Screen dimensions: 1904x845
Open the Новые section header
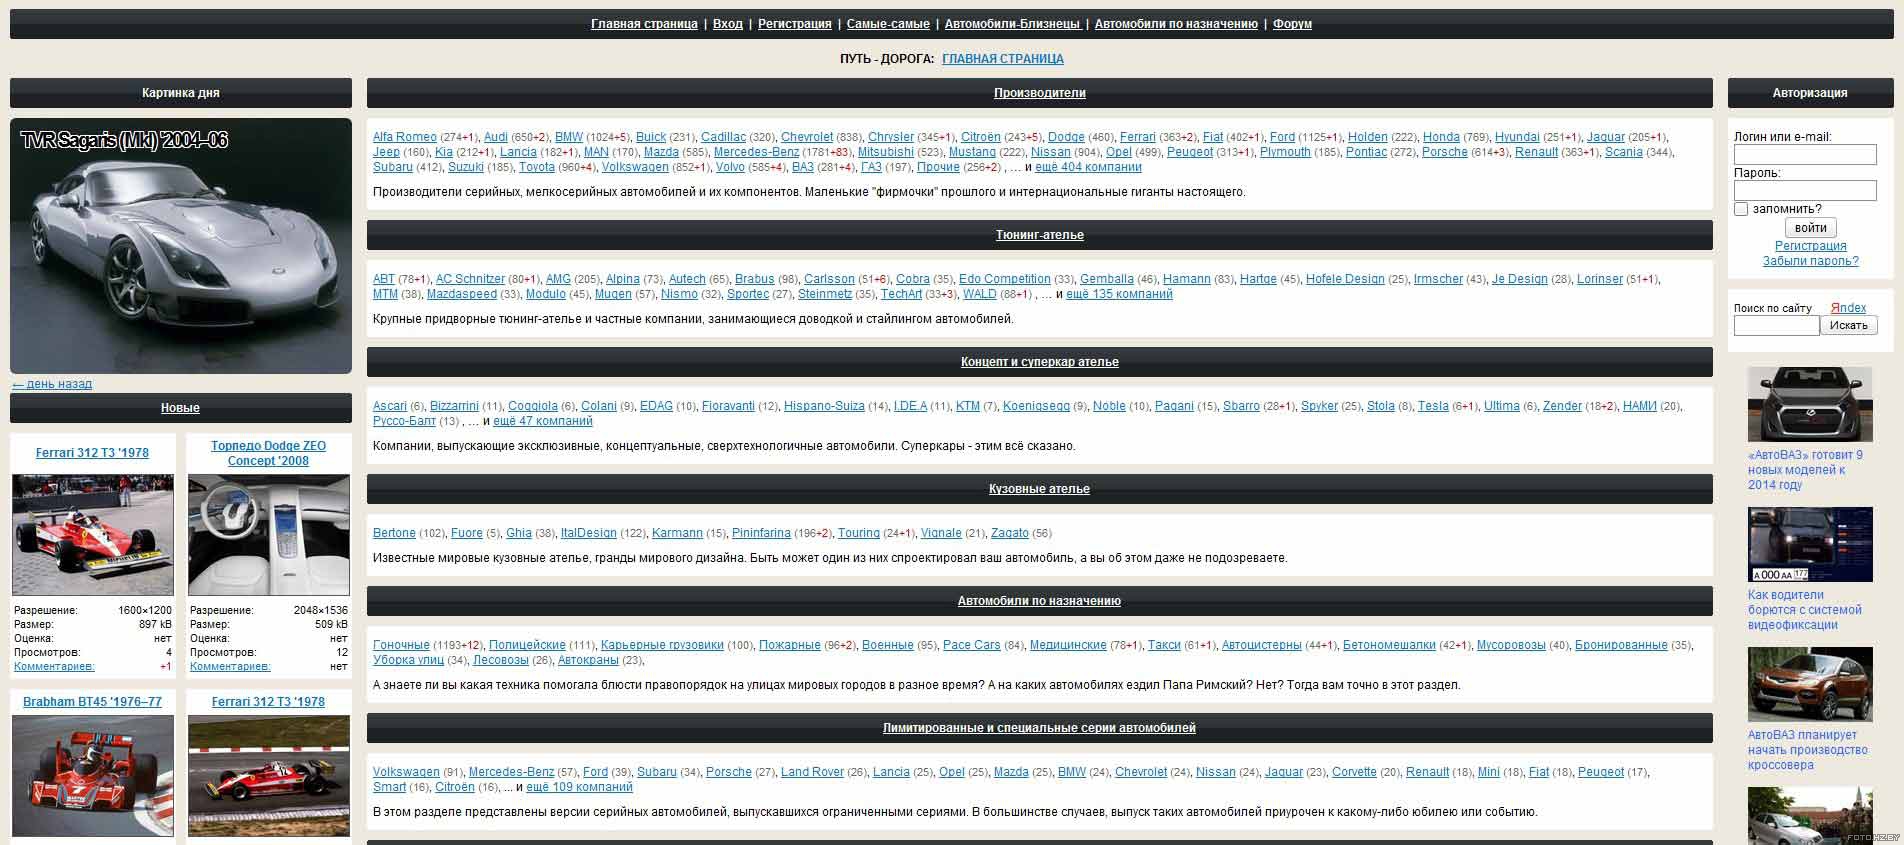click(180, 408)
